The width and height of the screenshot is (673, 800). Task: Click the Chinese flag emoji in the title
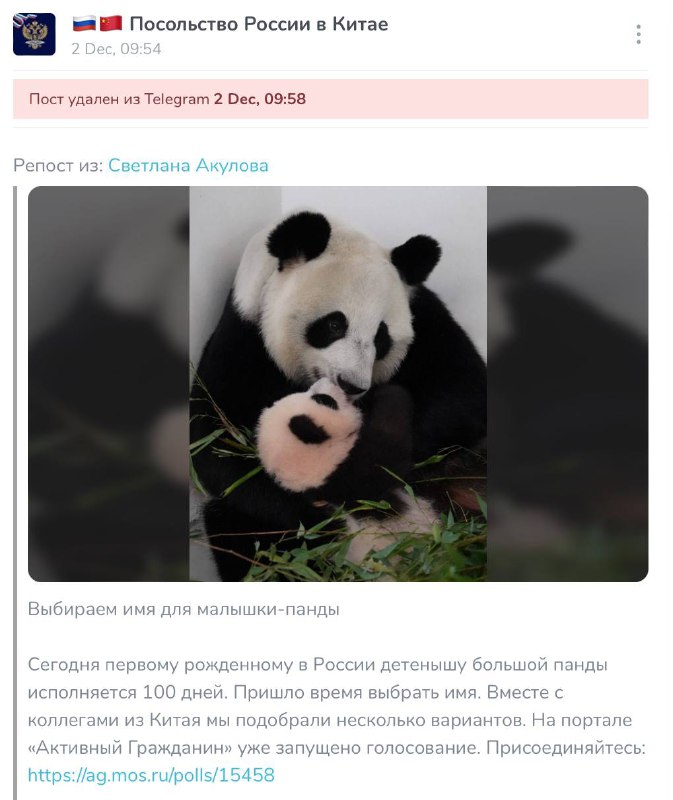point(111,23)
